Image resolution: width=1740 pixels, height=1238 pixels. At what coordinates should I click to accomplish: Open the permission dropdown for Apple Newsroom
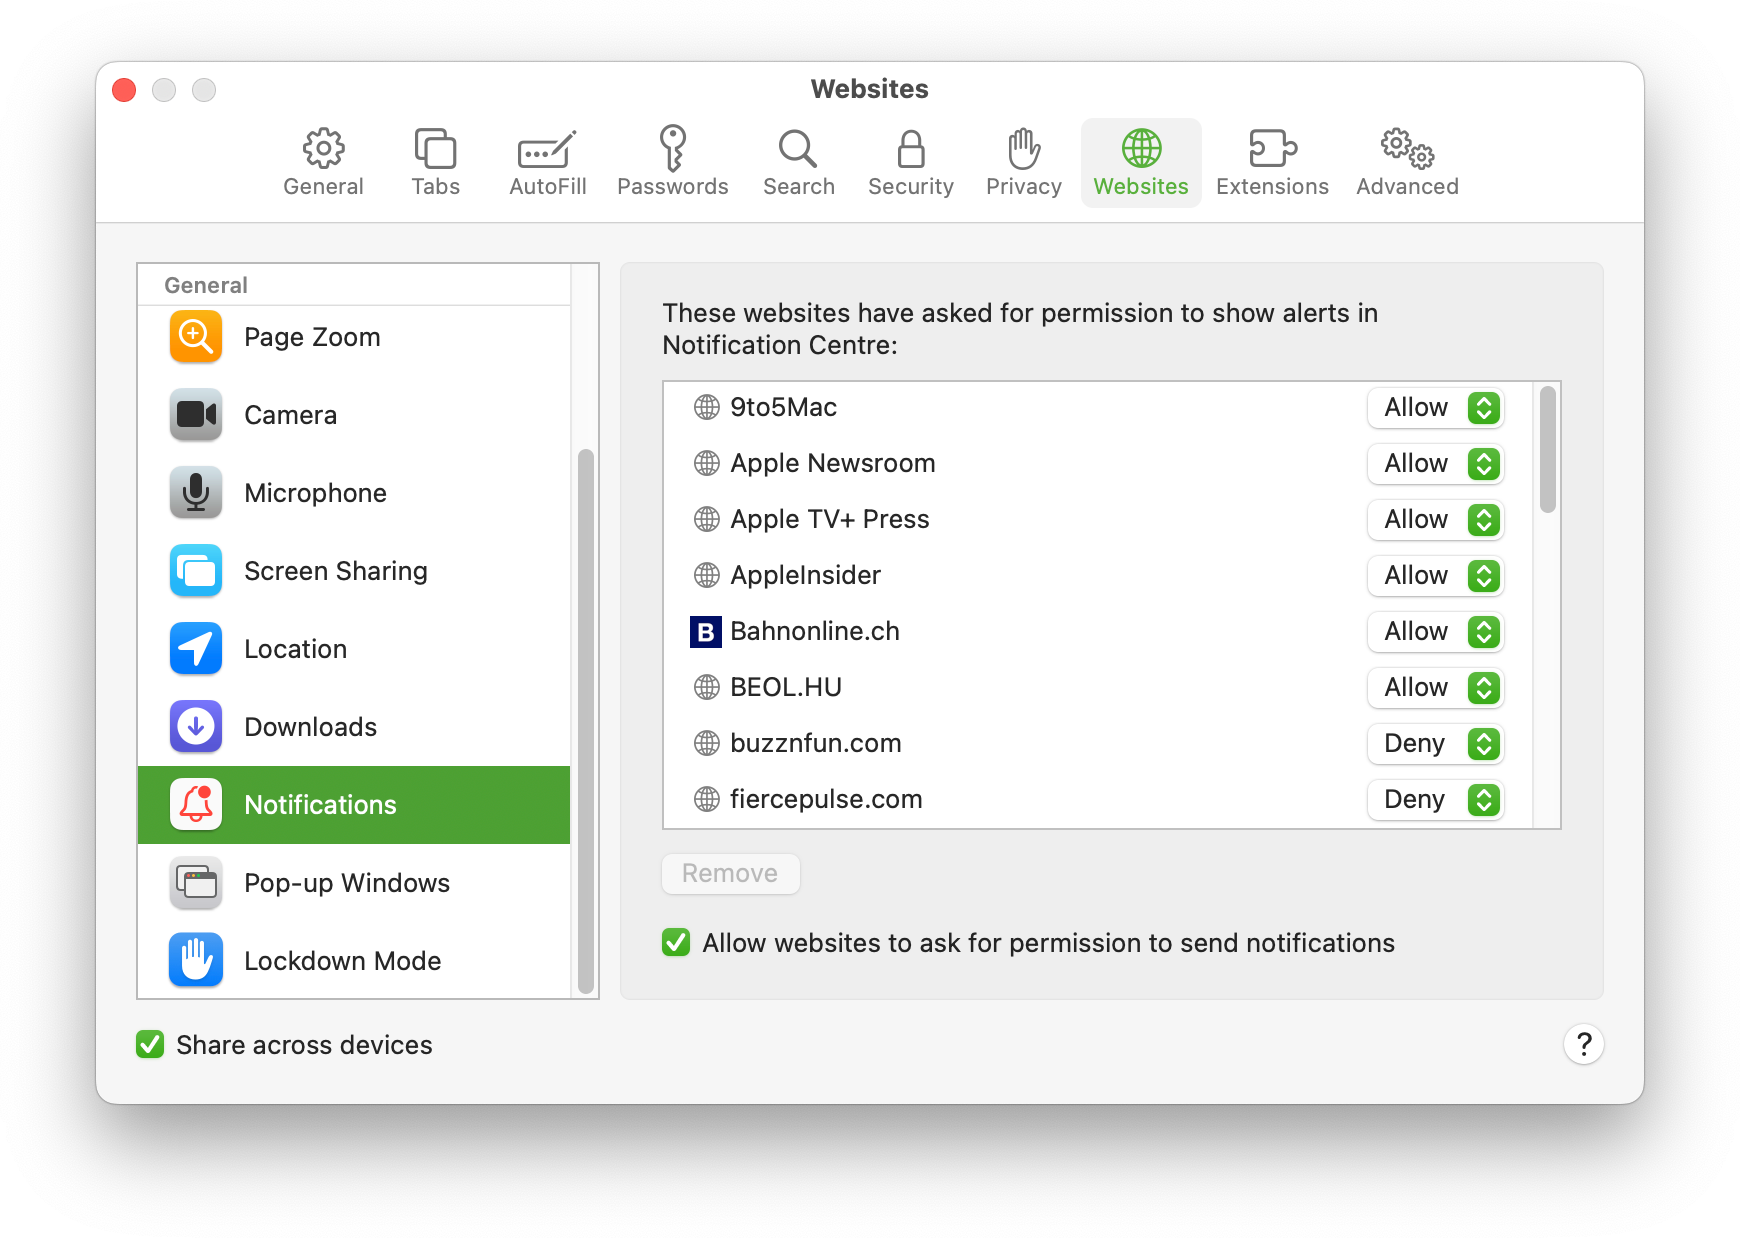pyautogui.click(x=1436, y=463)
